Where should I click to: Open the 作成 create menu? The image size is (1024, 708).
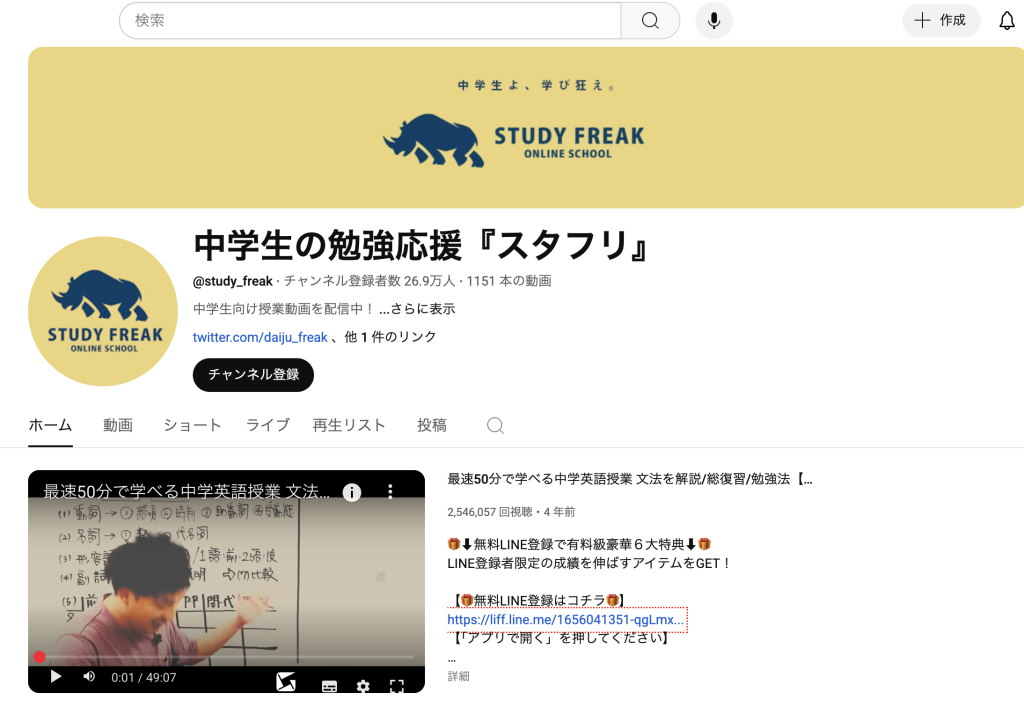click(940, 20)
